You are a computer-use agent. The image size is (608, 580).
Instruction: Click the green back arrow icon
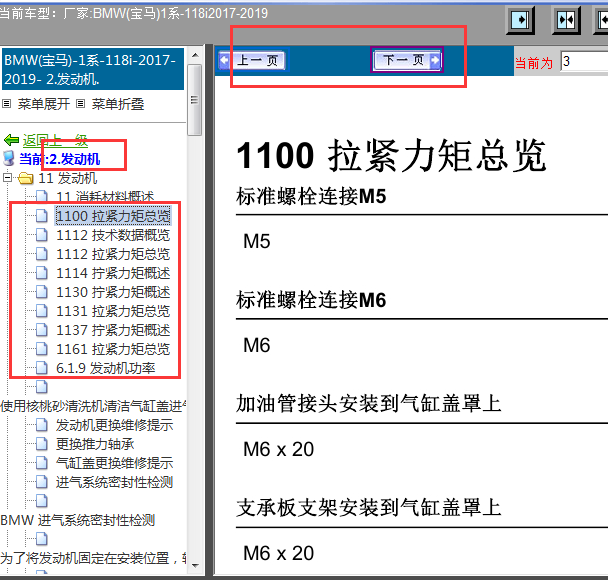[12, 140]
